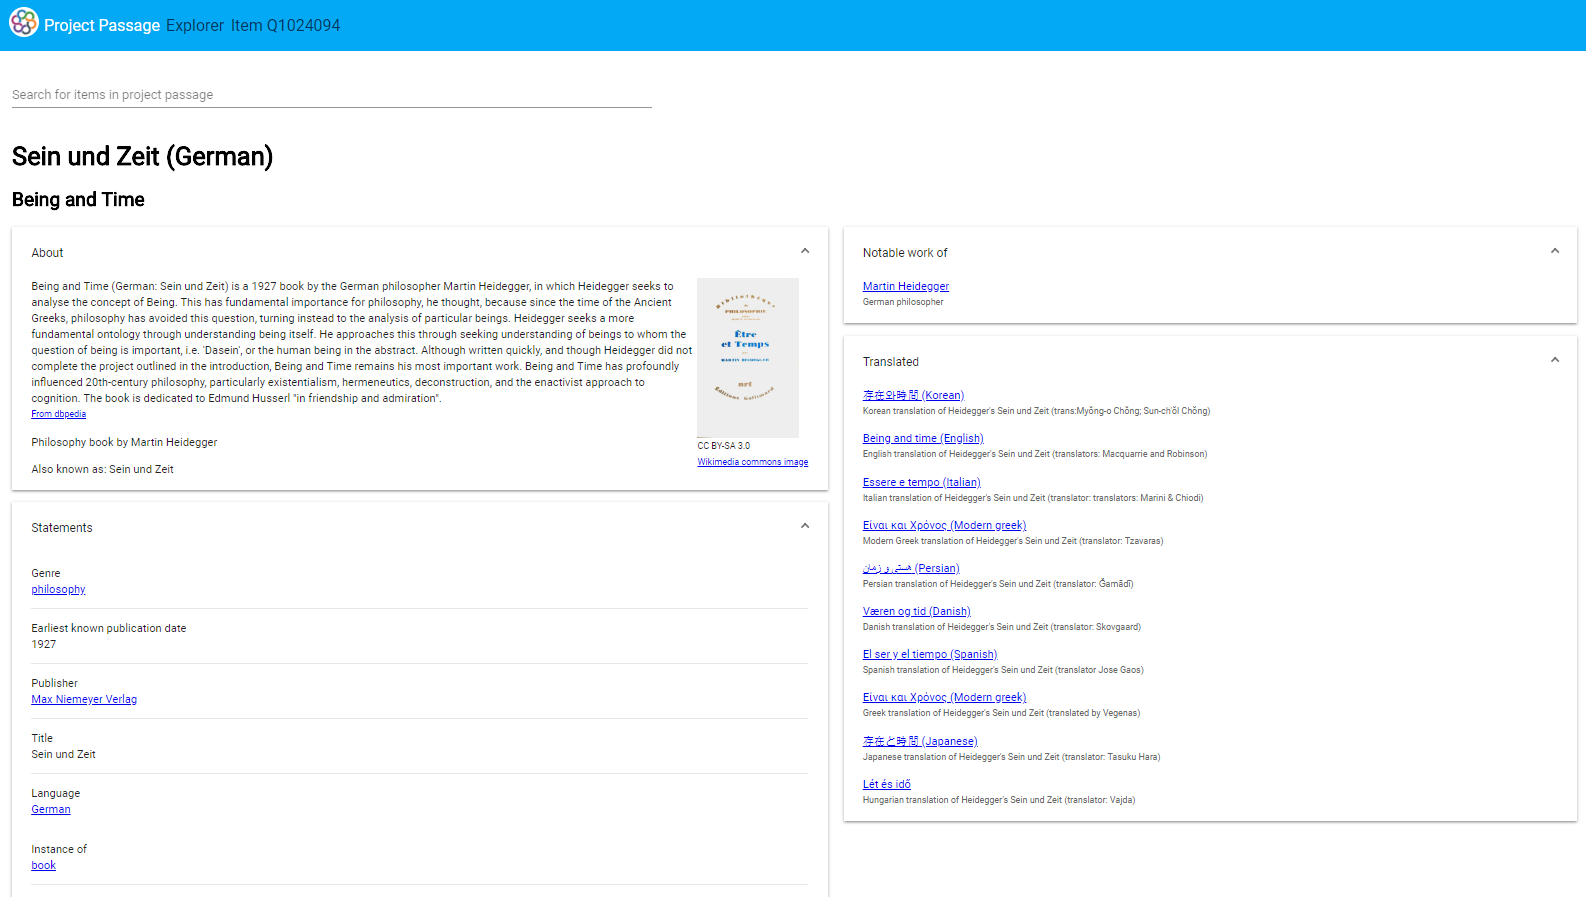Open the Explorer menu in header
1586x897 pixels.
point(195,26)
